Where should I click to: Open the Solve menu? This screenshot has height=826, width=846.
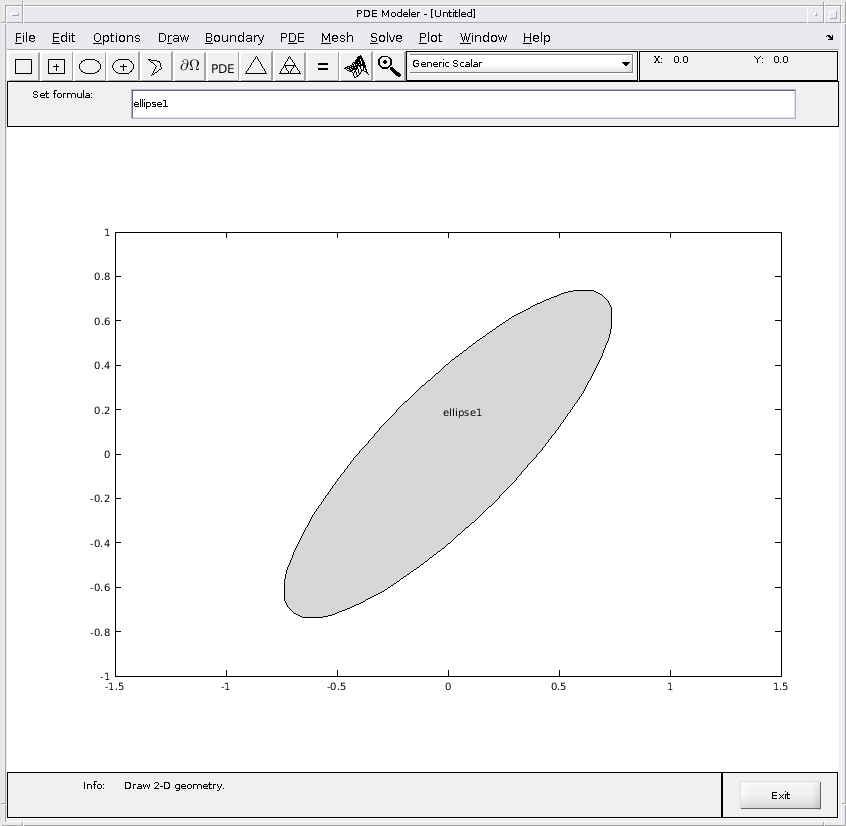coord(386,38)
